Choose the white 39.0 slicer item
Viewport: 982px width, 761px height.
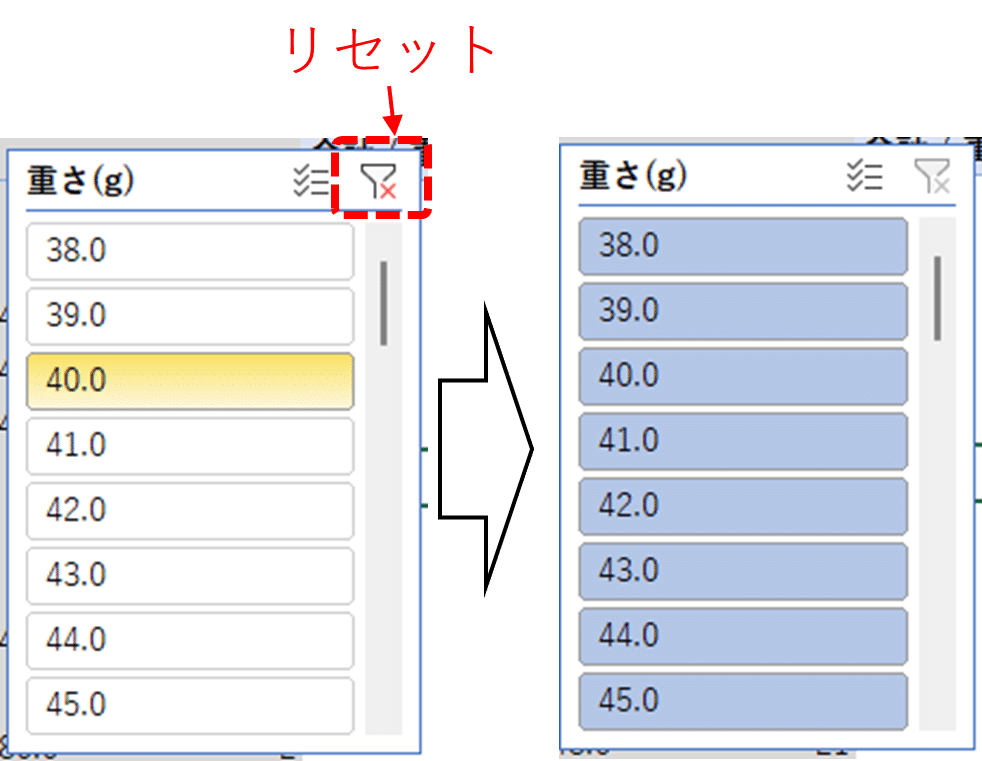190,316
